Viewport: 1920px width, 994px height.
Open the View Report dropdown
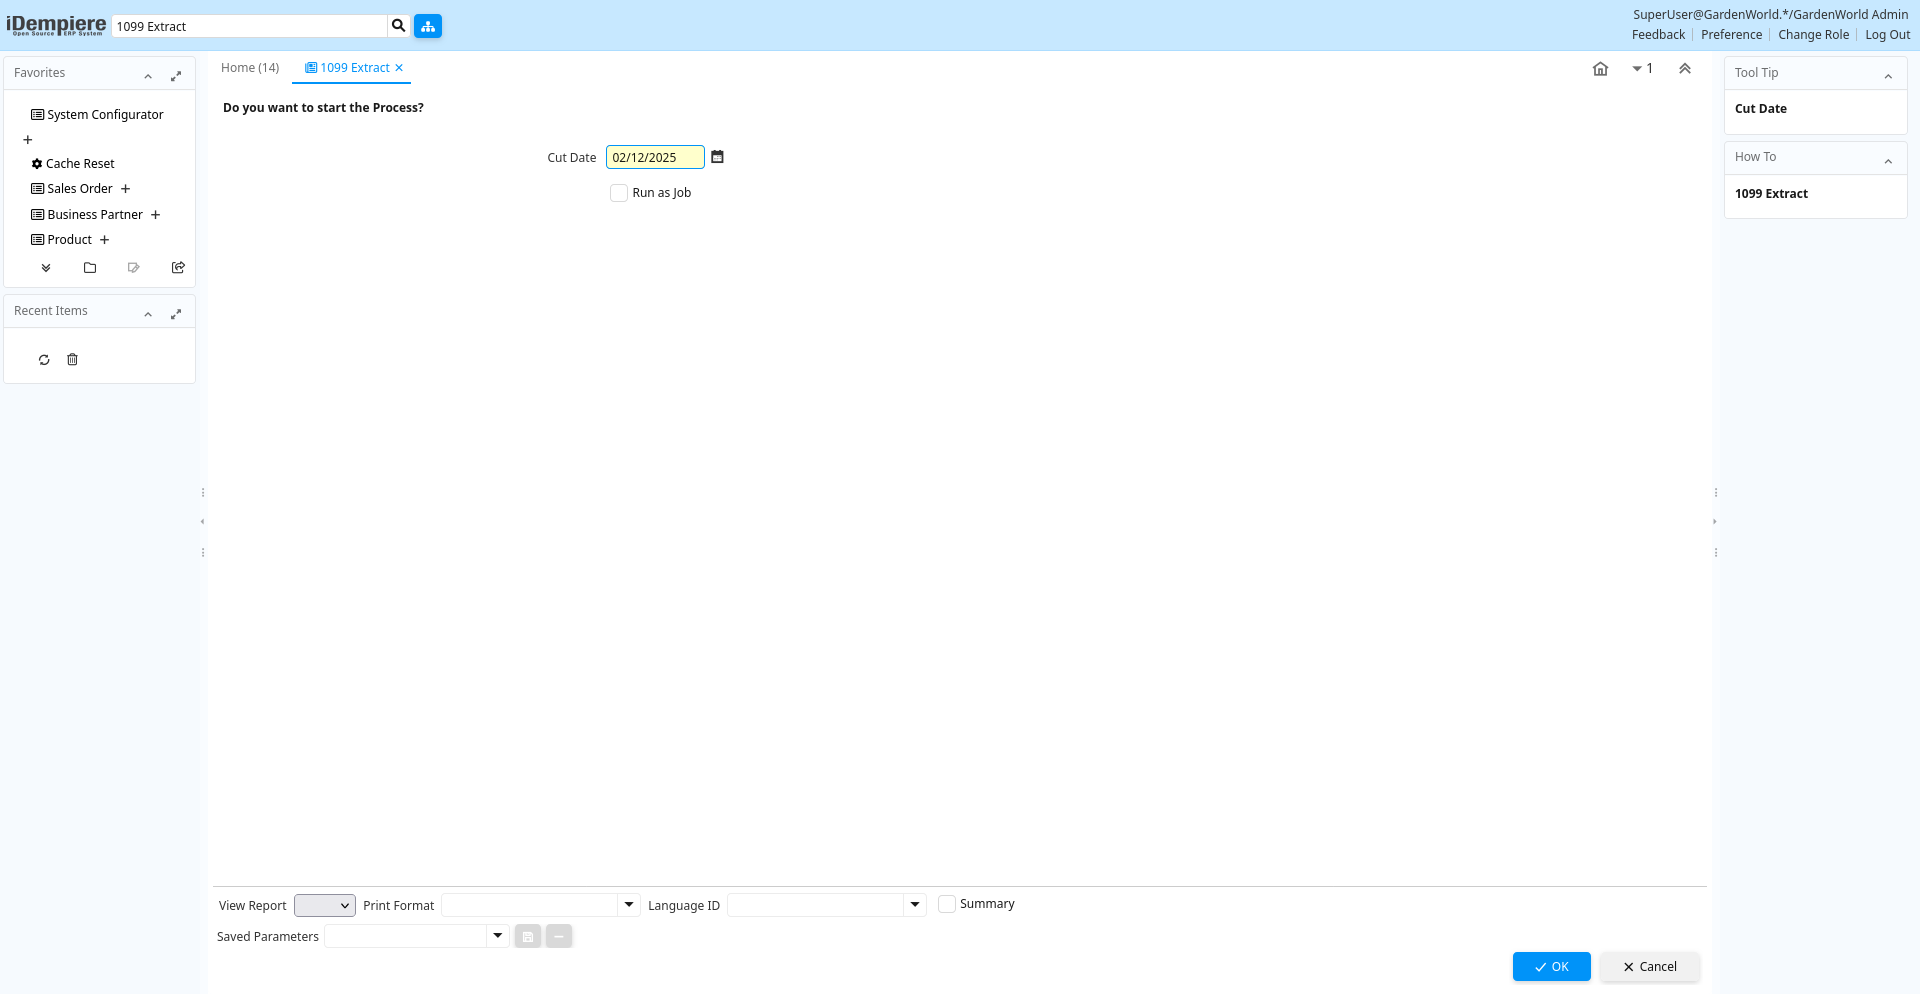325,905
